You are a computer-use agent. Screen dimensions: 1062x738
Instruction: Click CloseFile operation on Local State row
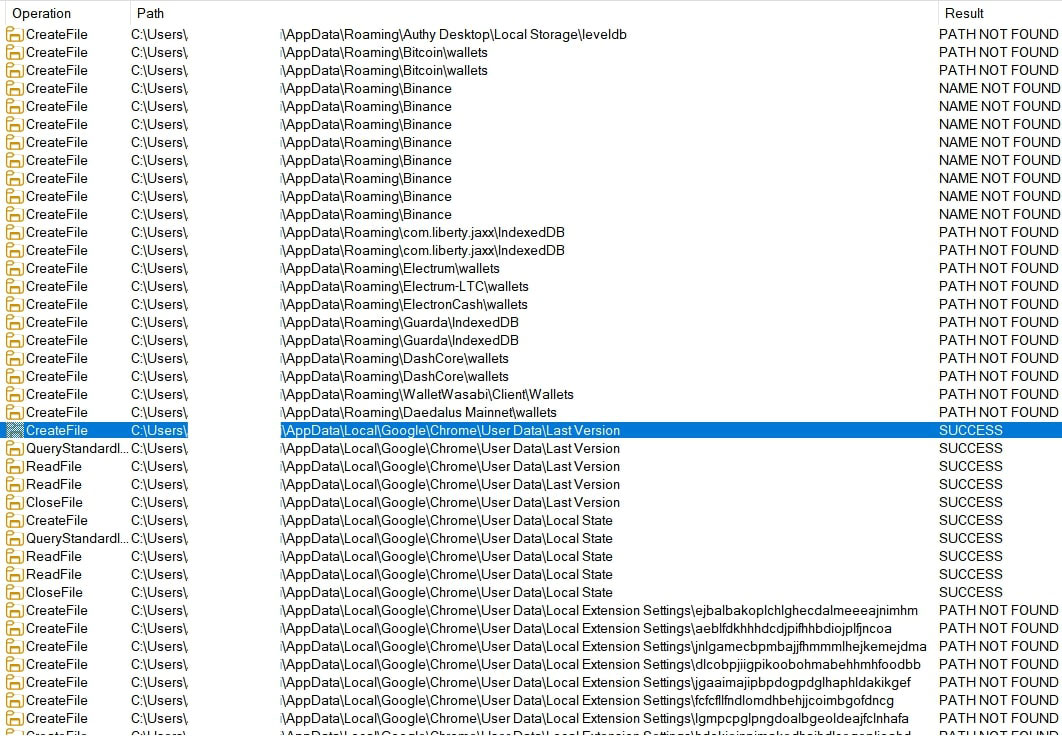click(x=54, y=592)
